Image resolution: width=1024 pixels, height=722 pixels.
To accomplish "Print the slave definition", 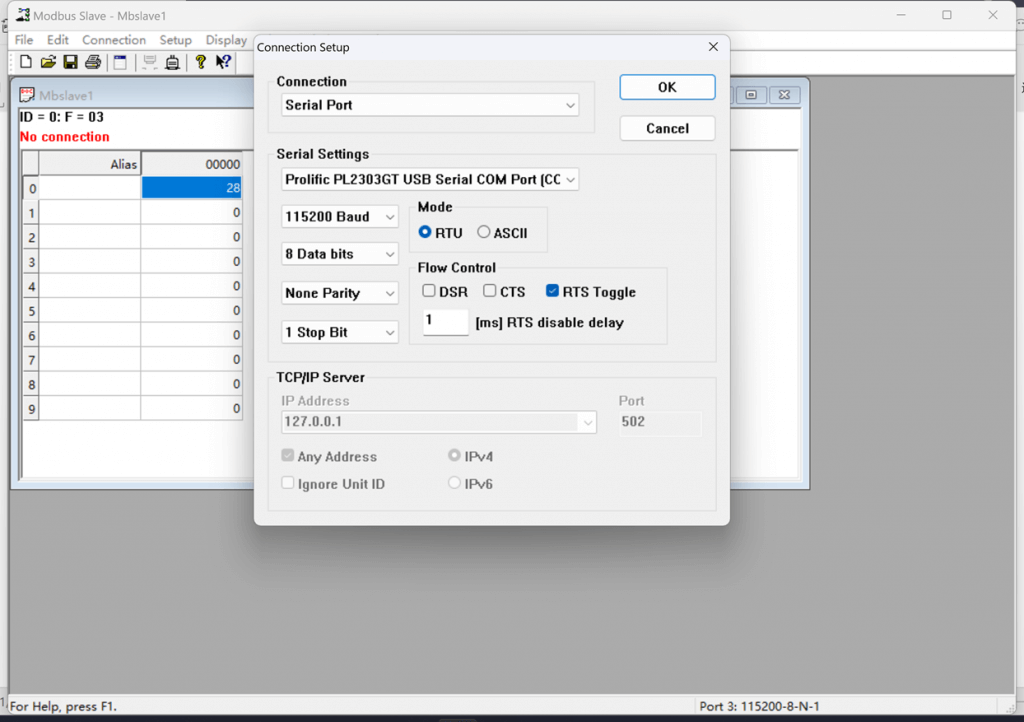I will 93,61.
